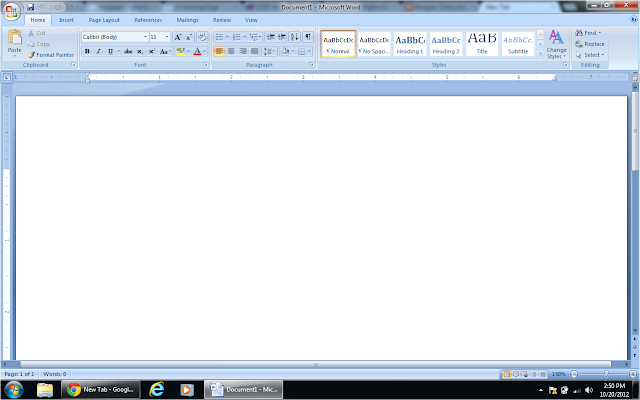
Task: Apply the Heading 1 style
Action: pyautogui.click(x=410, y=44)
